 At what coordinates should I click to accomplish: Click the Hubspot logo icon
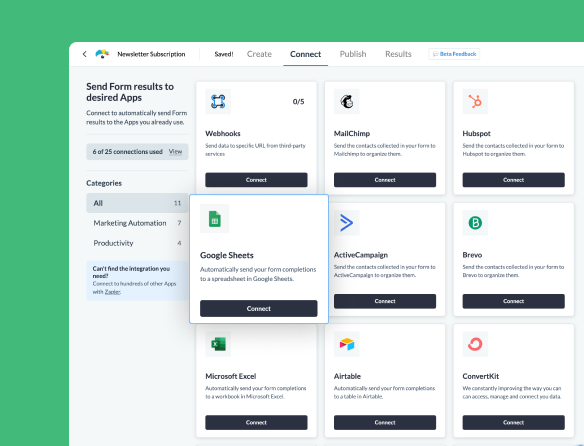475,101
